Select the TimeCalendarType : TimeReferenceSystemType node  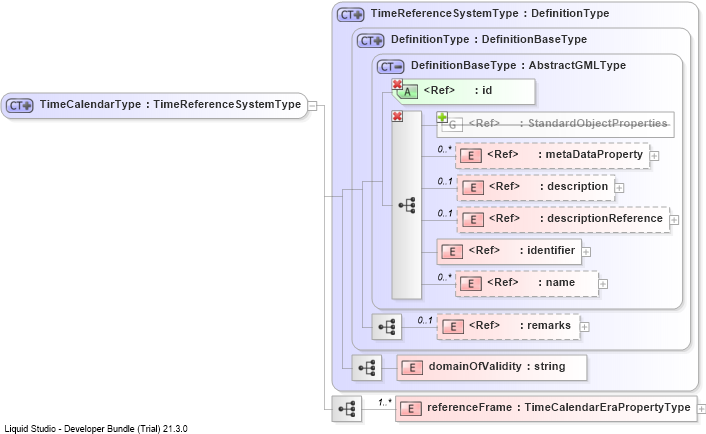pyautogui.click(x=154, y=106)
